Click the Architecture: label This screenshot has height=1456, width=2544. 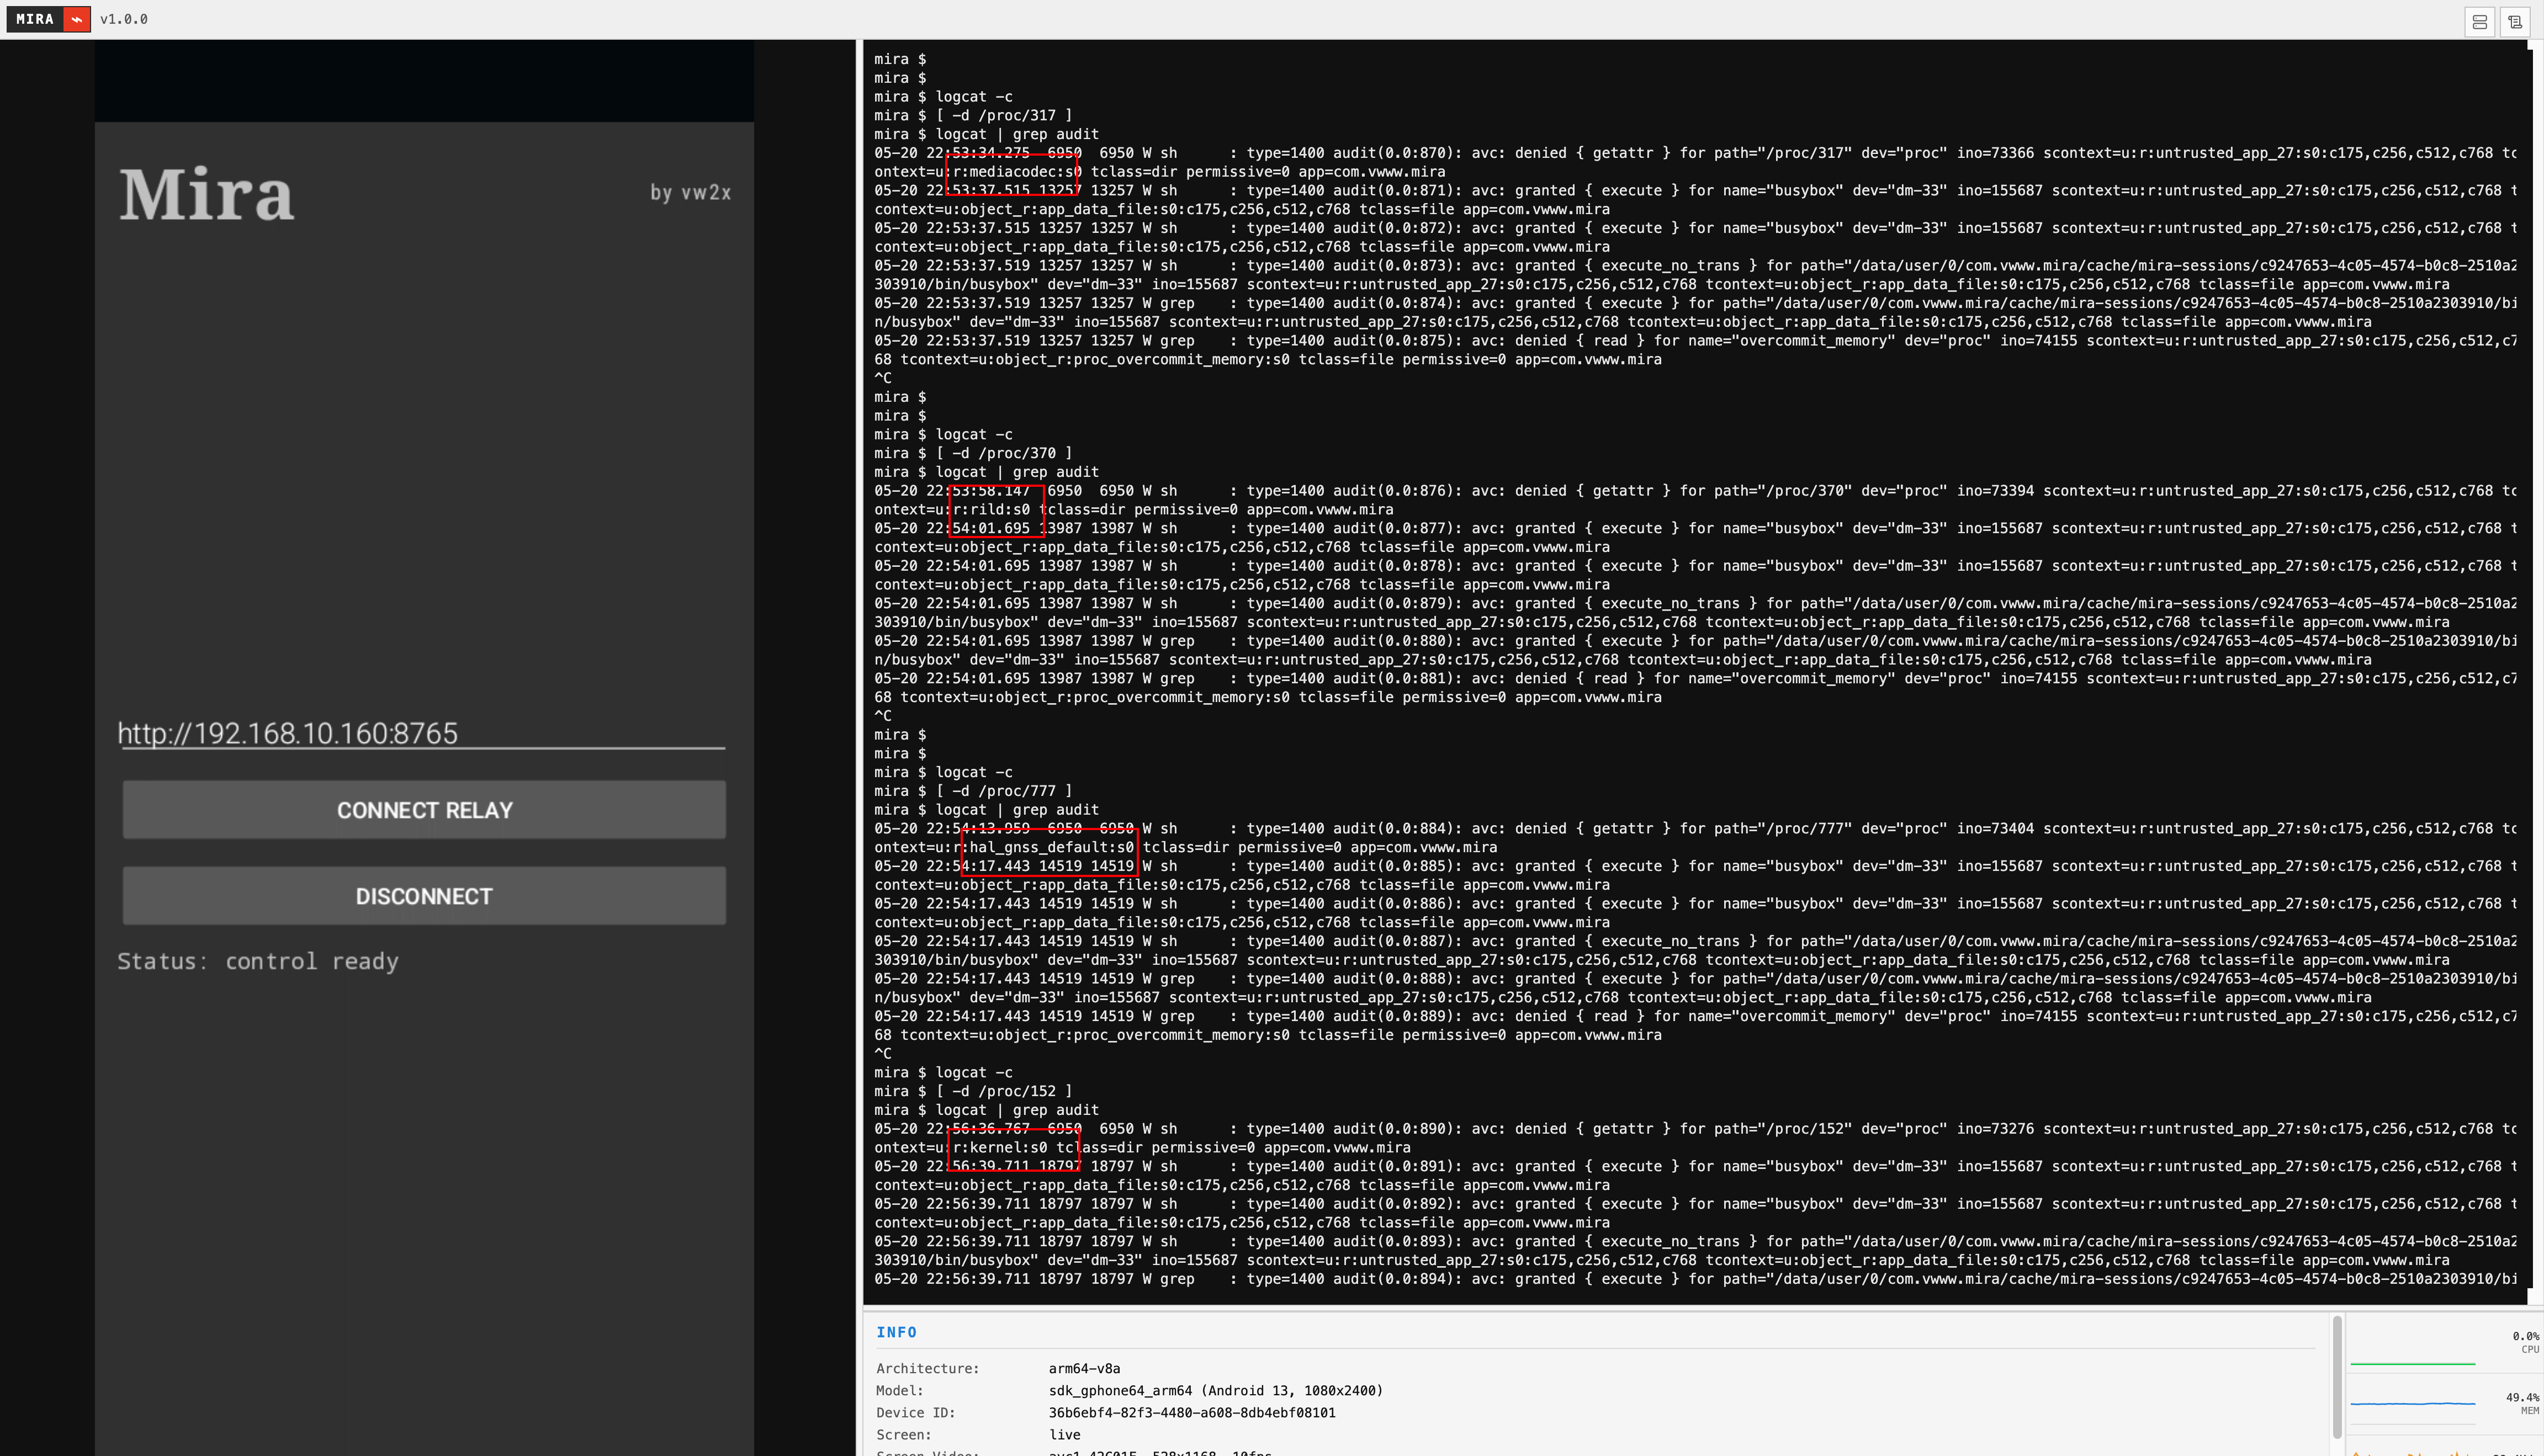coord(928,1368)
